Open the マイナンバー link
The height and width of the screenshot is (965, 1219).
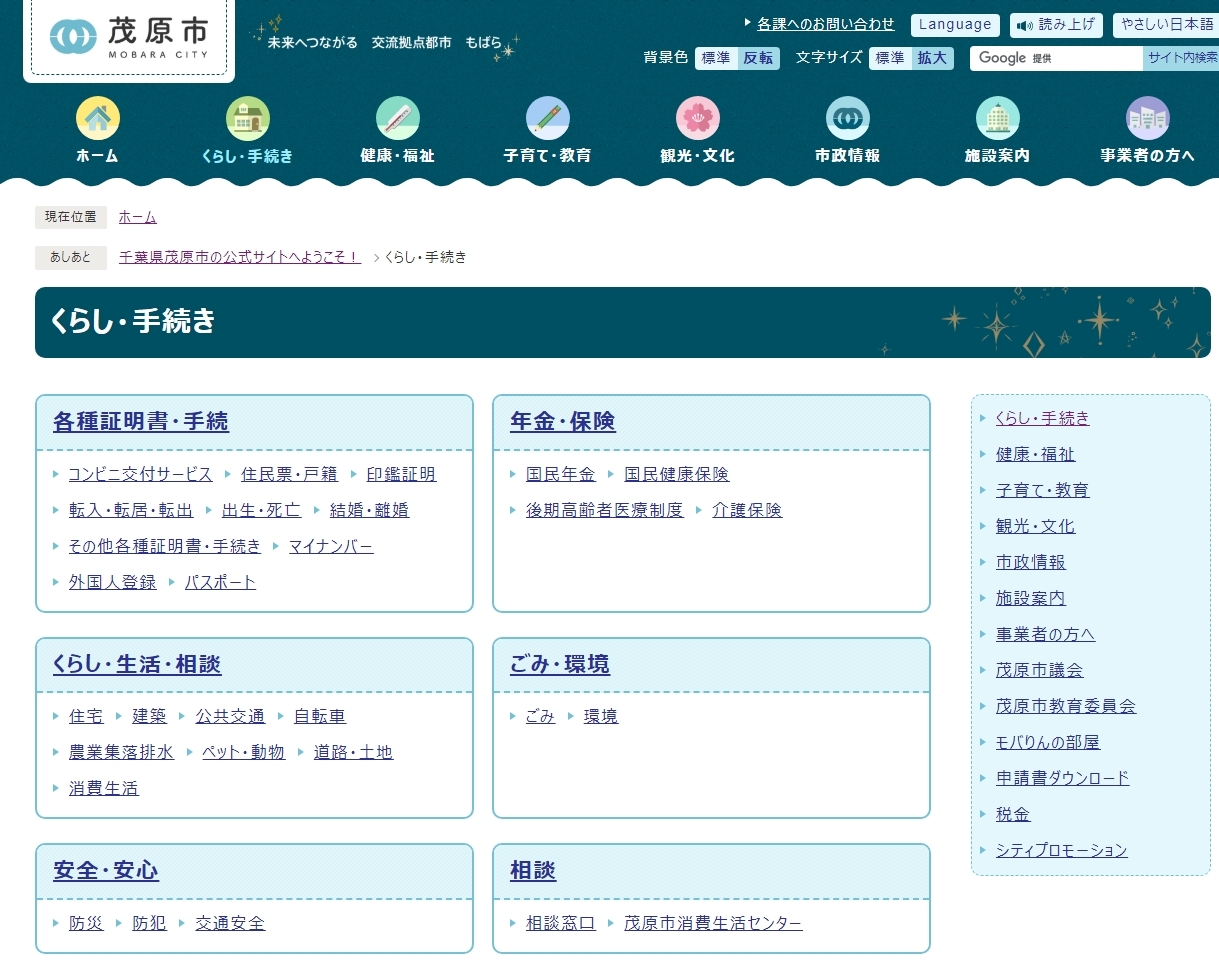(331, 546)
